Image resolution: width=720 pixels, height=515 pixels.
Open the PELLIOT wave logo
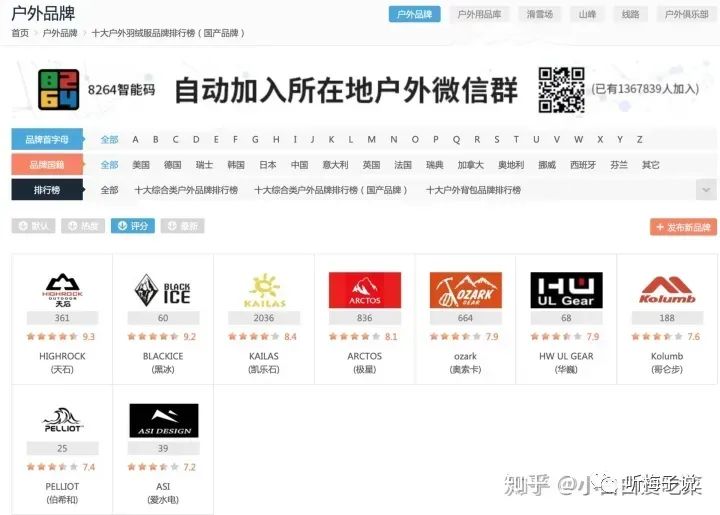[x=62, y=420]
